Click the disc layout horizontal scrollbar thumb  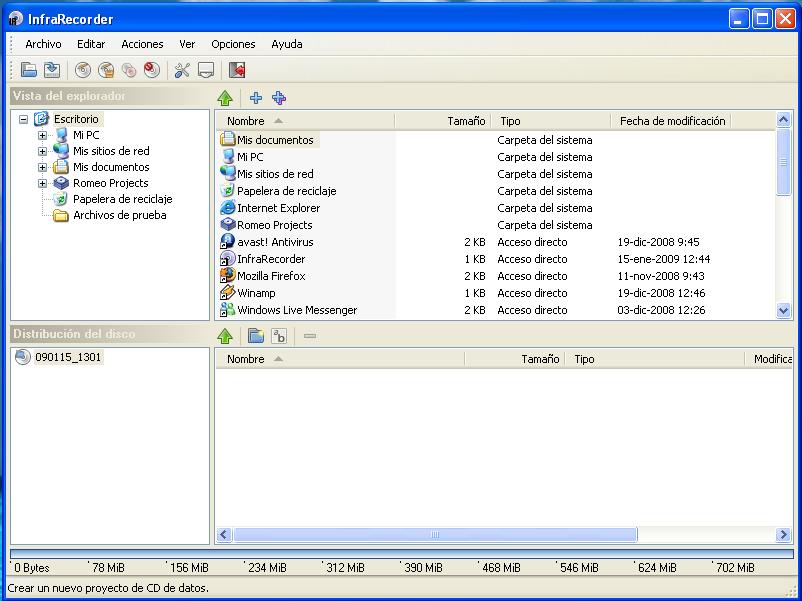(435, 535)
